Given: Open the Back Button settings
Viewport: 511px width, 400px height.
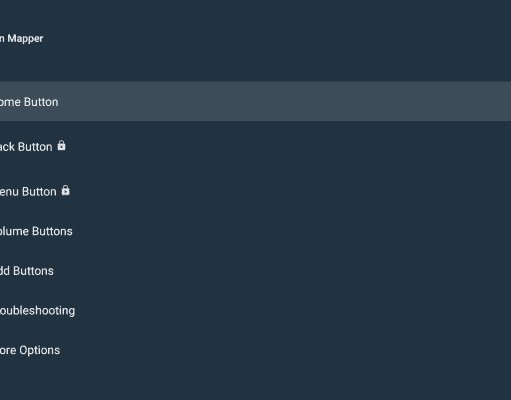Looking at the screenshot, I should tap(255, 146).
